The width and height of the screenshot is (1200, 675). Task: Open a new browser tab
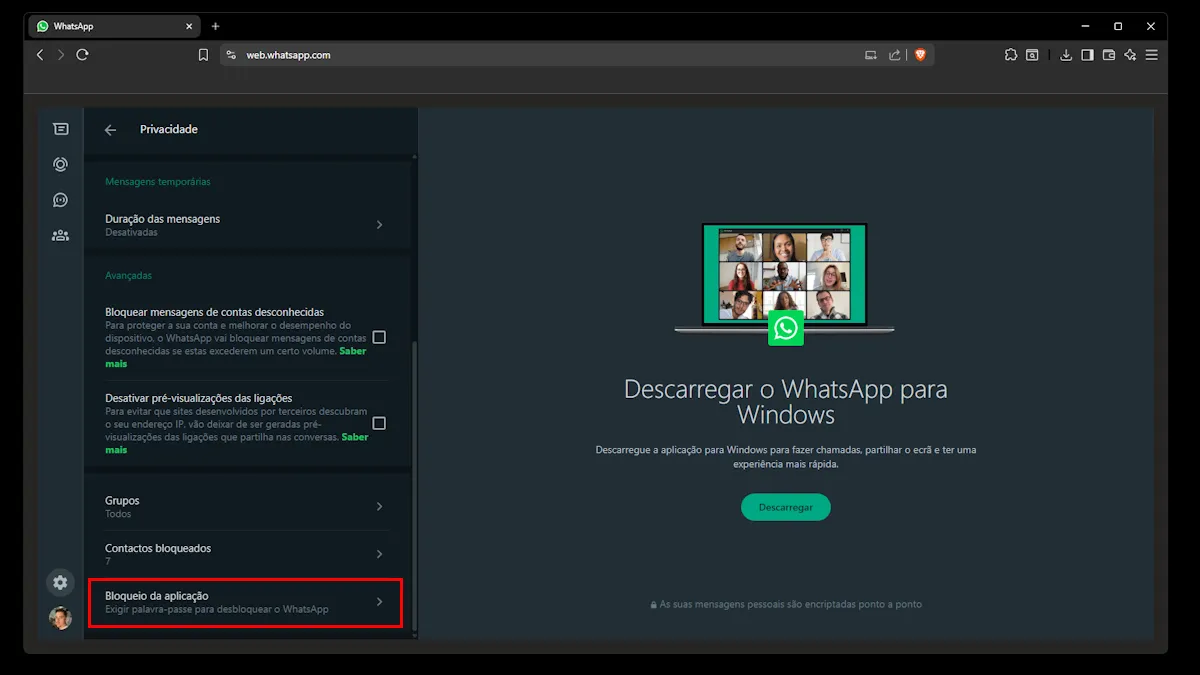[x=215, y=26]
